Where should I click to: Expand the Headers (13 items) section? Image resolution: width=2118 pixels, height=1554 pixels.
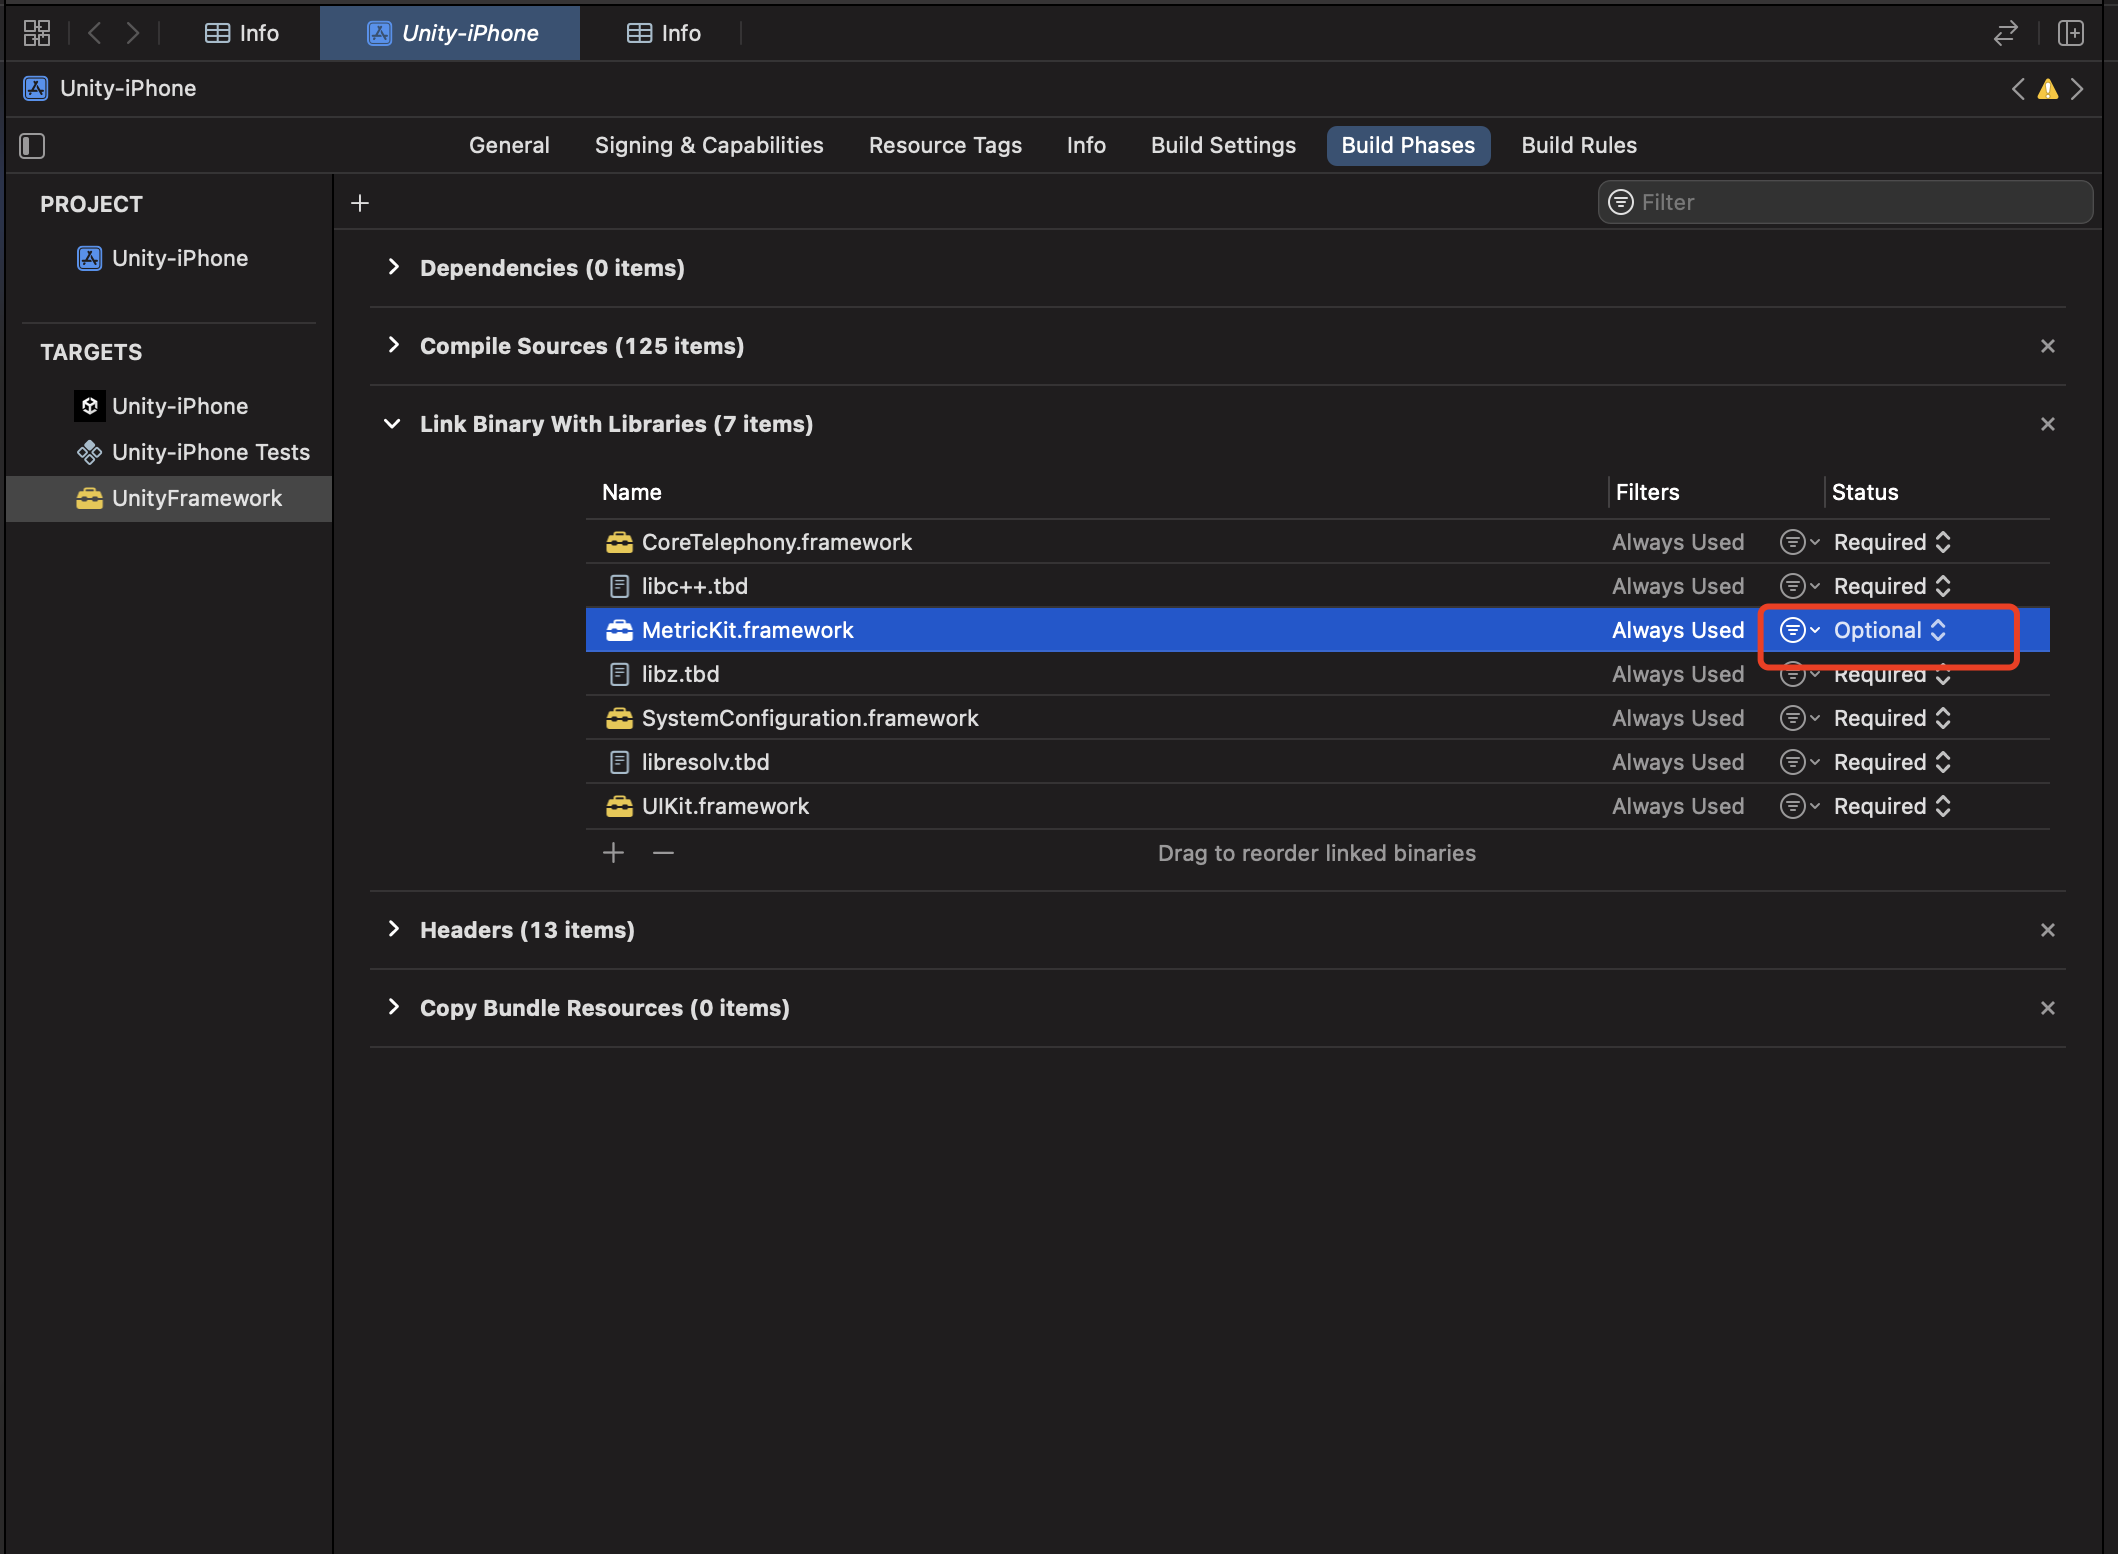[x=393, y=930]
